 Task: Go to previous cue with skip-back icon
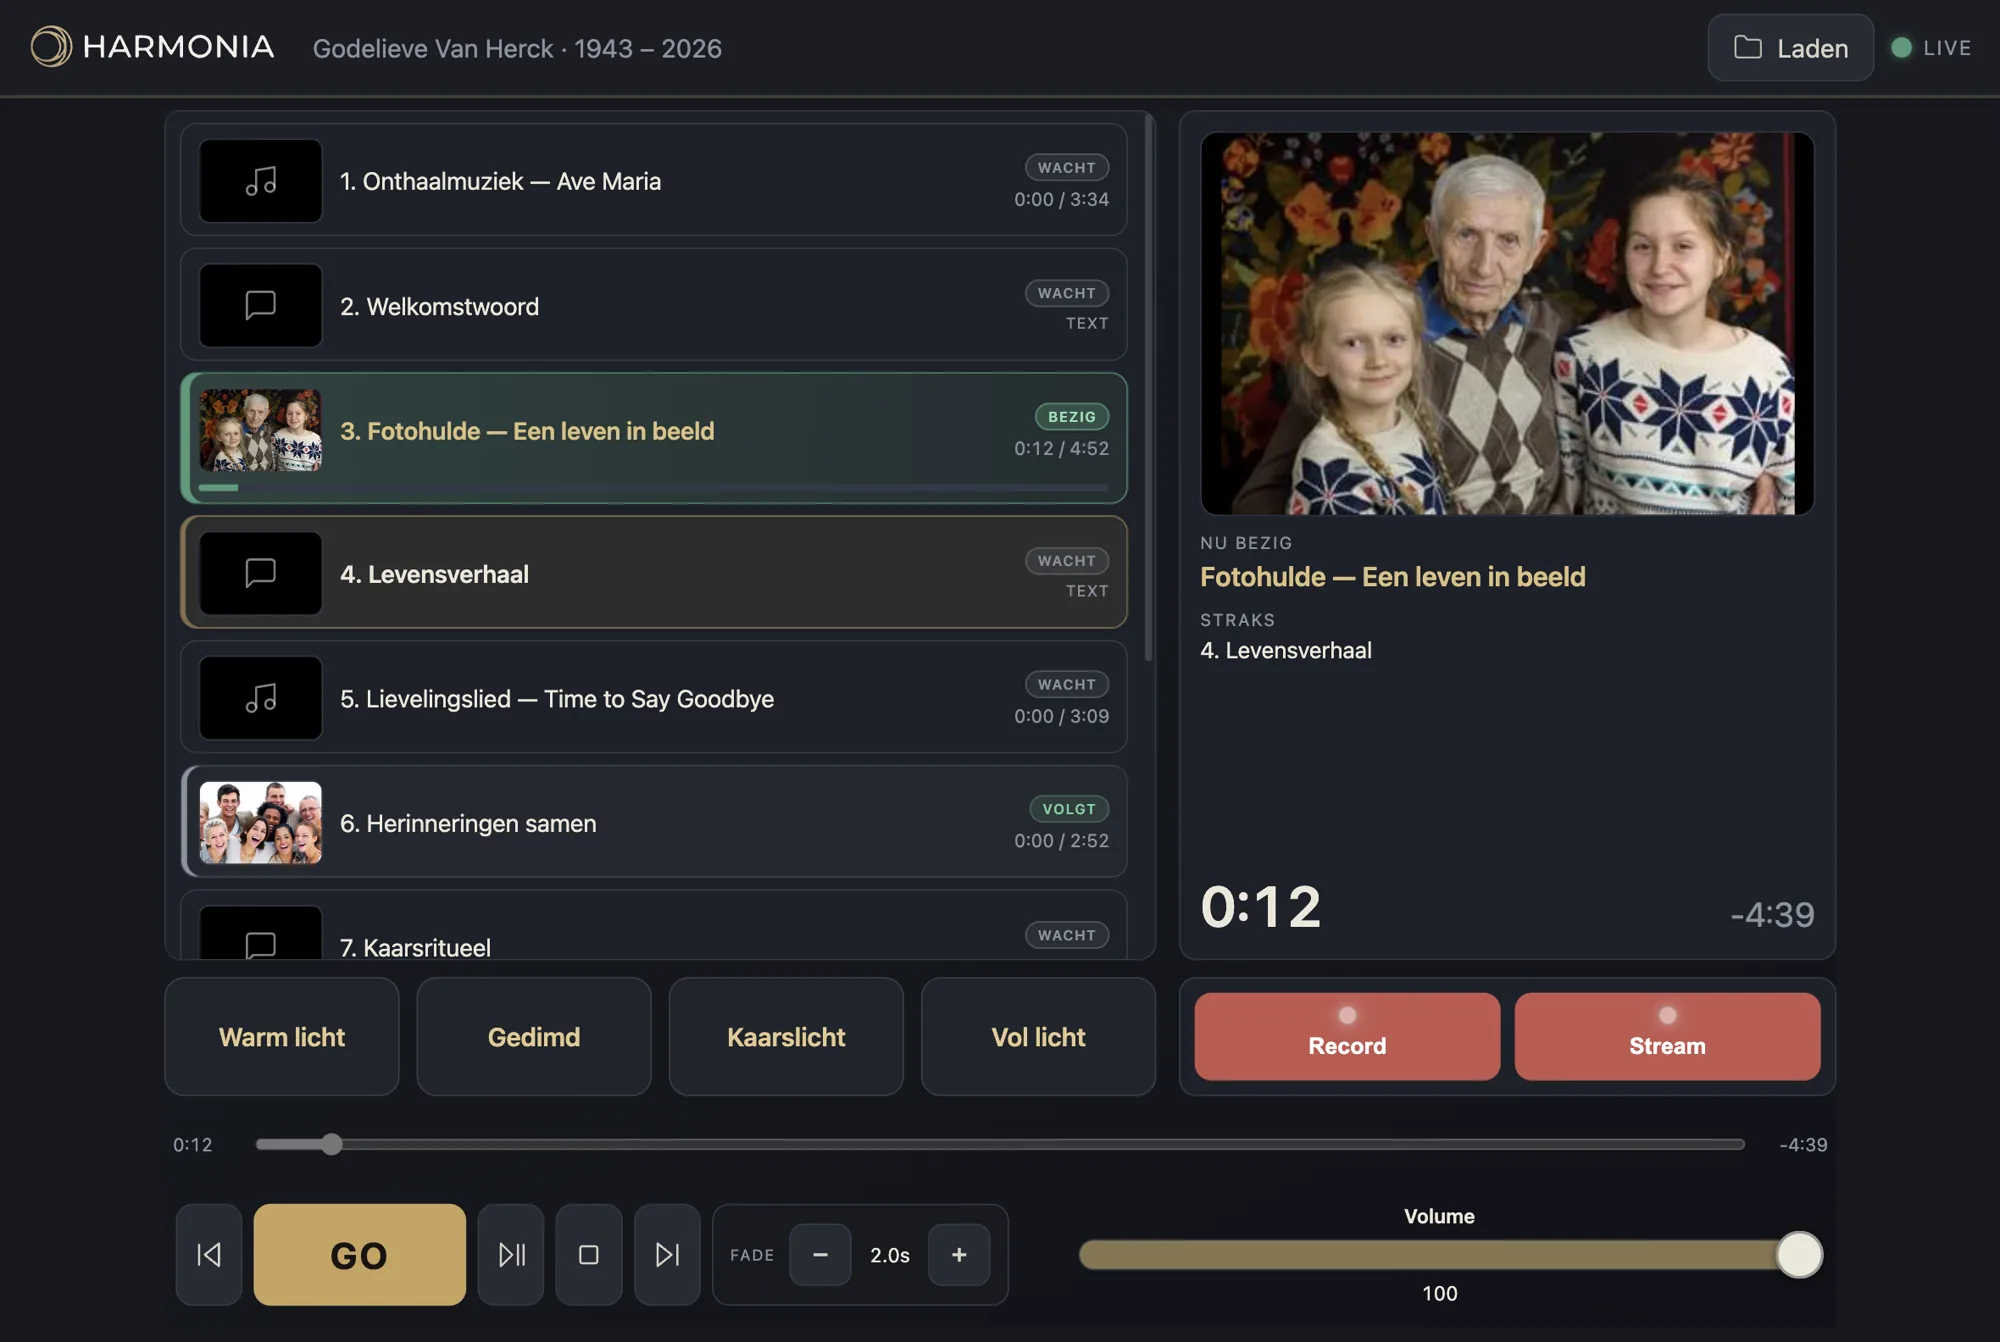click(x=209, y=1255)
